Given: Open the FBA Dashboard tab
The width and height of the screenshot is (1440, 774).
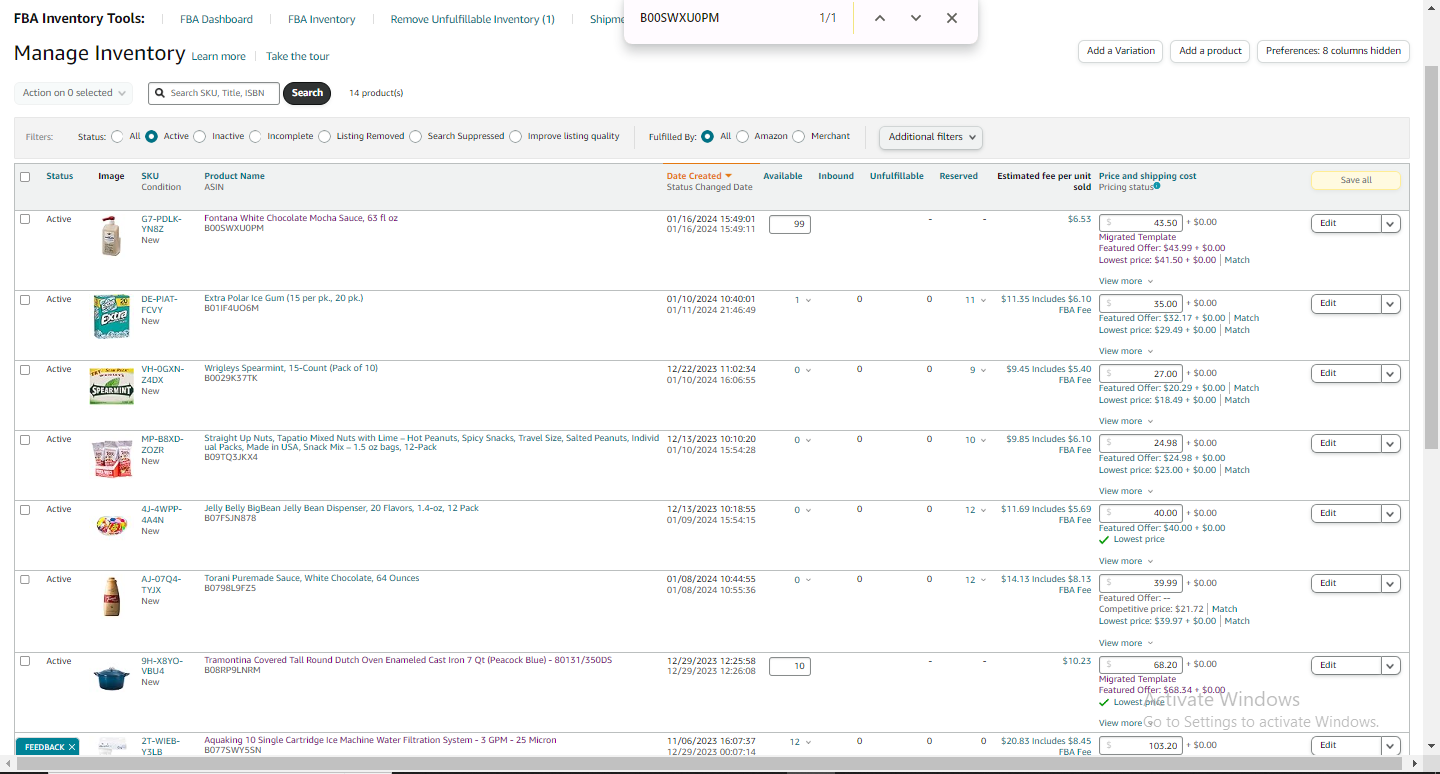Looking at the screenshot, I should click(x=216, y=19).
